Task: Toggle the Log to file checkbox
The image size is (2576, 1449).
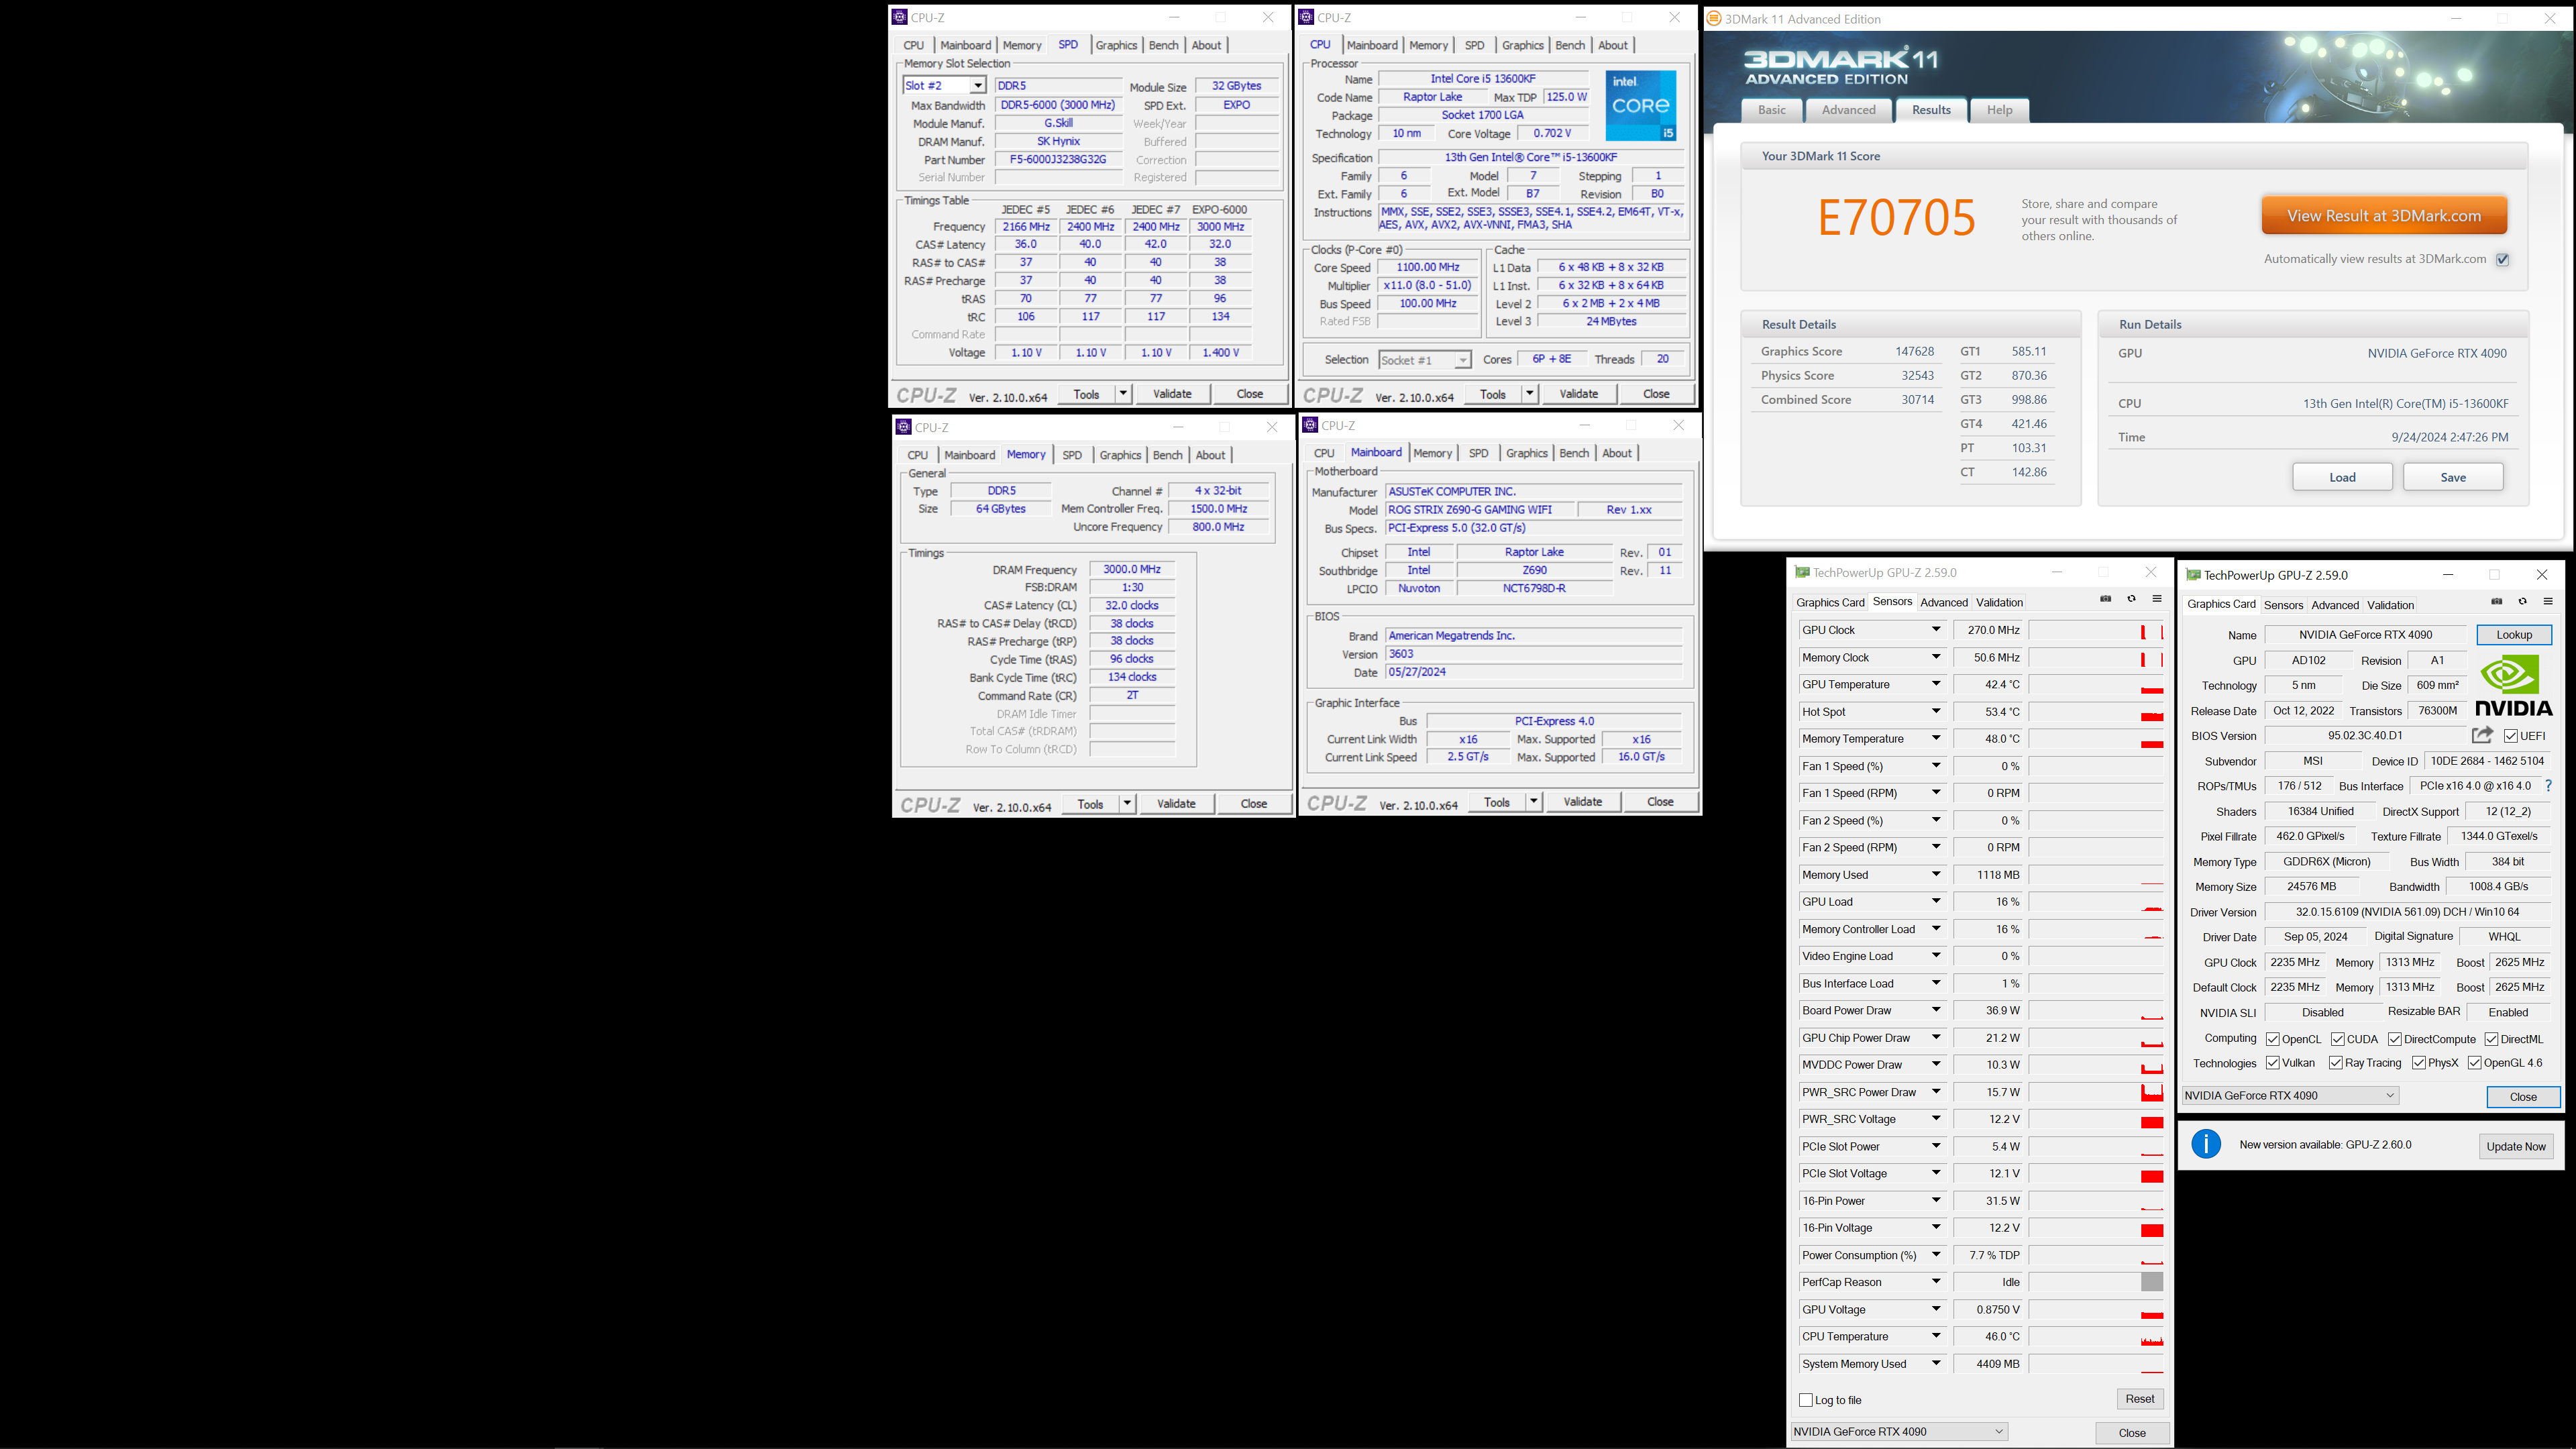Action: (x=1806, y=1400)
